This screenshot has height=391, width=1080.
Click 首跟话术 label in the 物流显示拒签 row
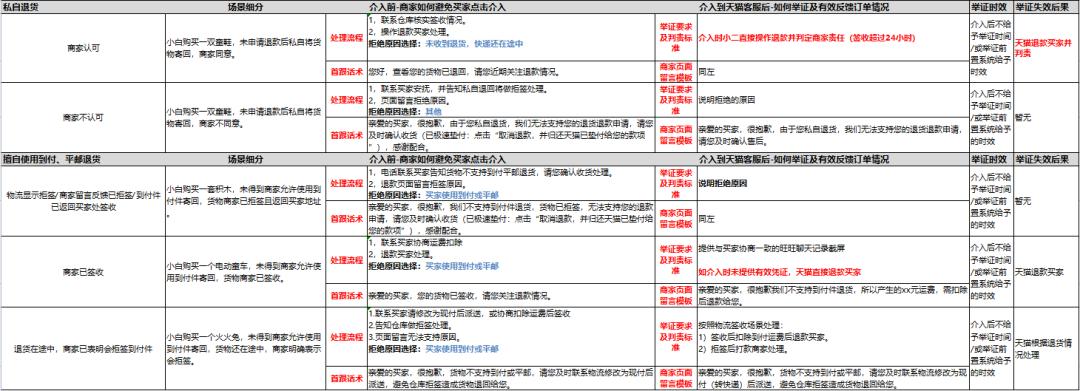click(x=345, y=218)
